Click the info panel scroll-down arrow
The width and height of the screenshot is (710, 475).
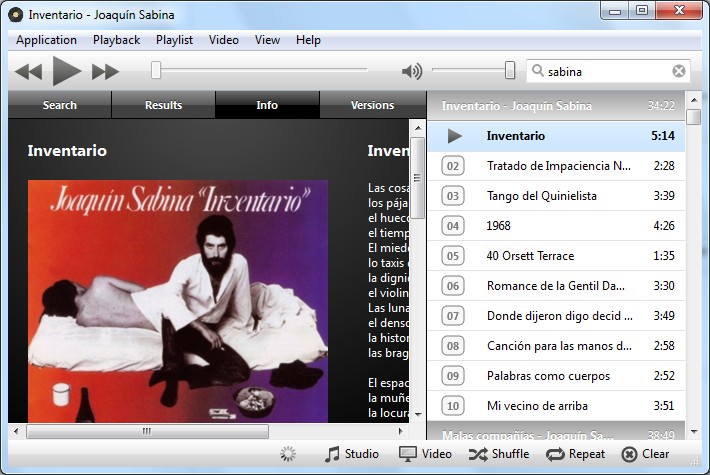[418, 414]
